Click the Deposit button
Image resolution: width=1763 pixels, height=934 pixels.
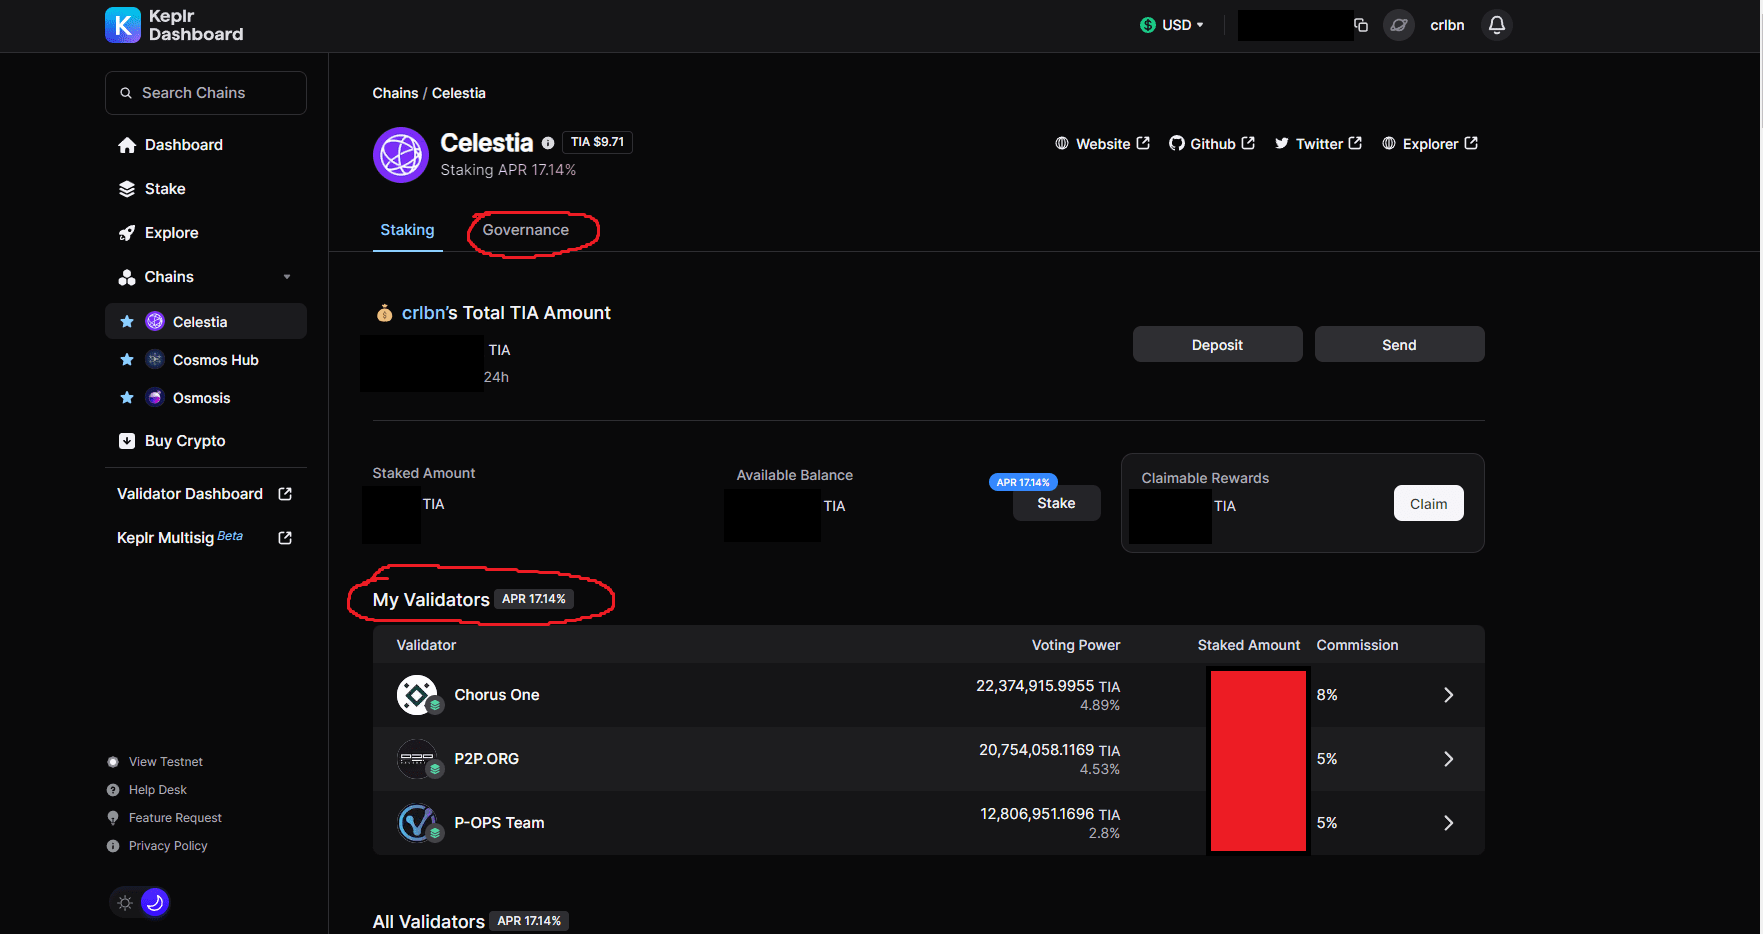[1218, 345]
